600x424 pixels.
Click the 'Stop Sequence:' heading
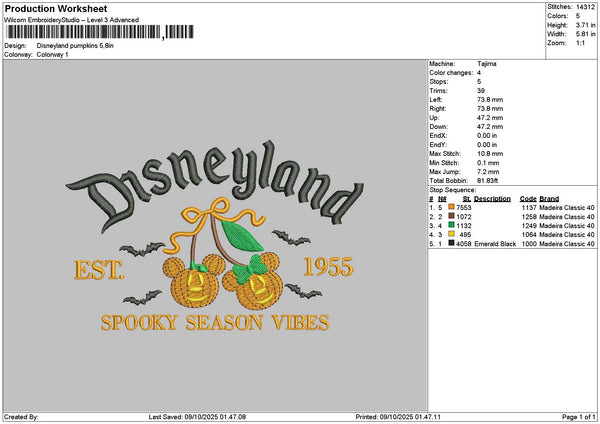click(453, 190)
